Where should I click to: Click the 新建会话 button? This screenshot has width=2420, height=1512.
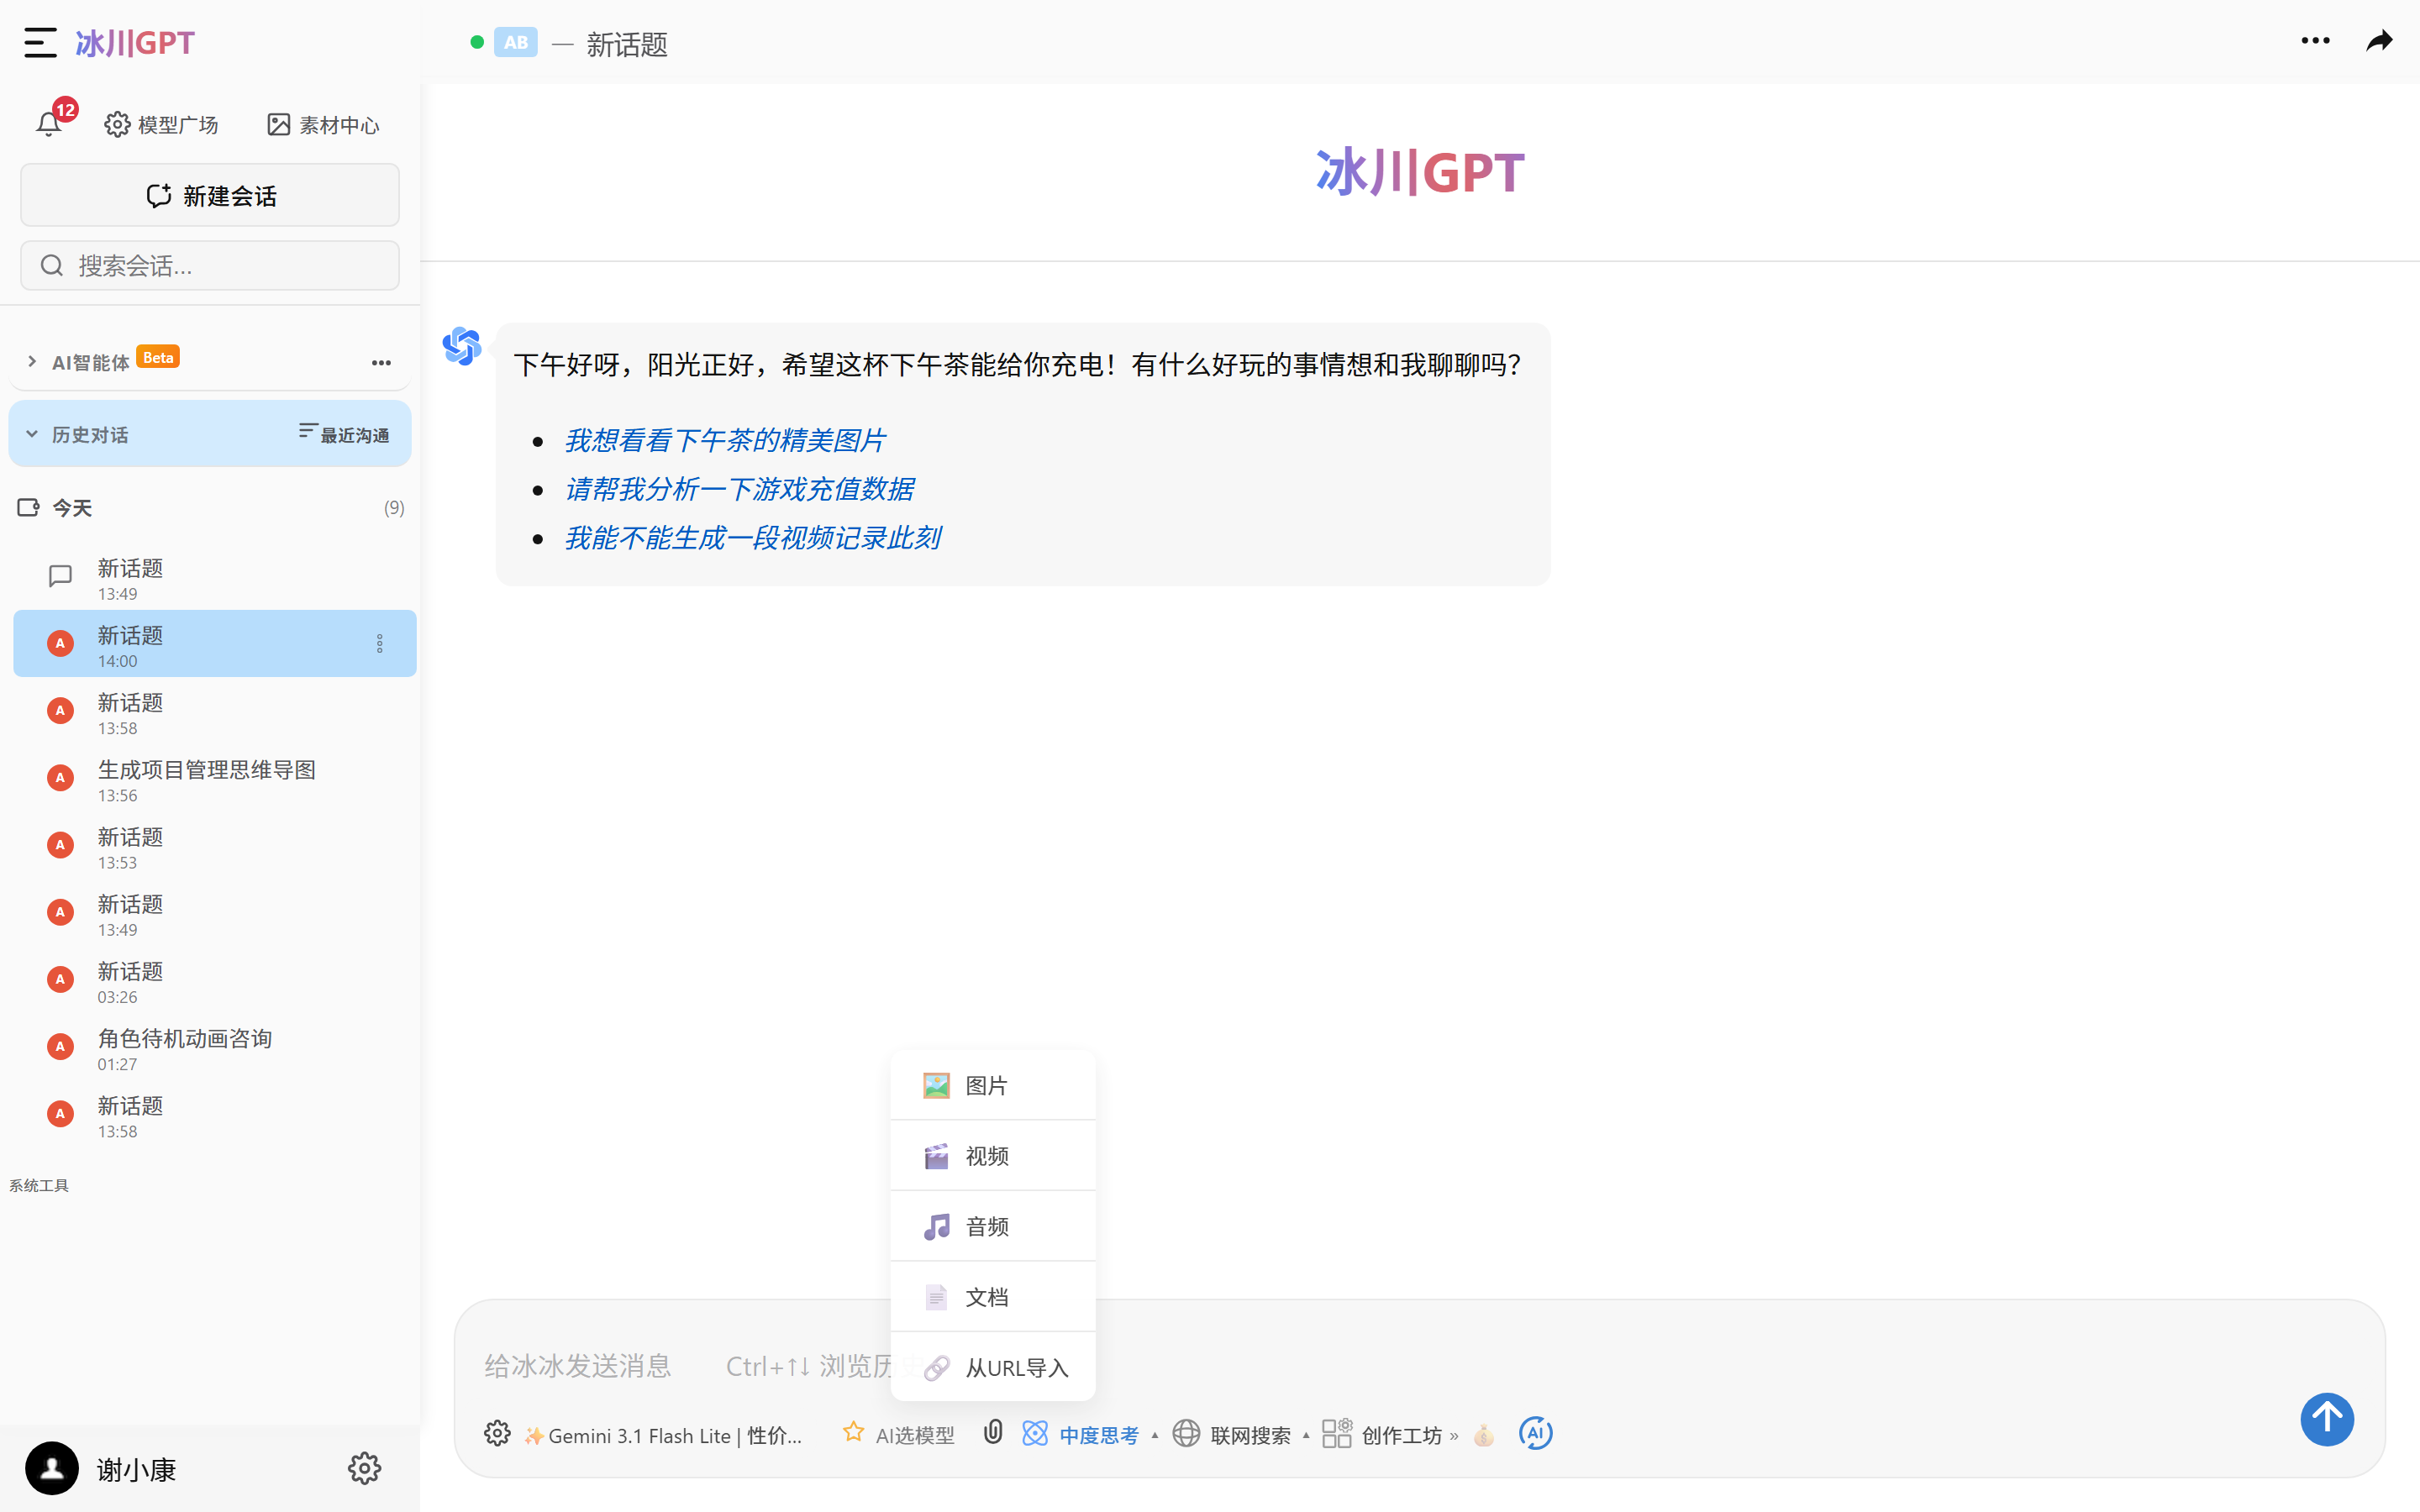210,196
